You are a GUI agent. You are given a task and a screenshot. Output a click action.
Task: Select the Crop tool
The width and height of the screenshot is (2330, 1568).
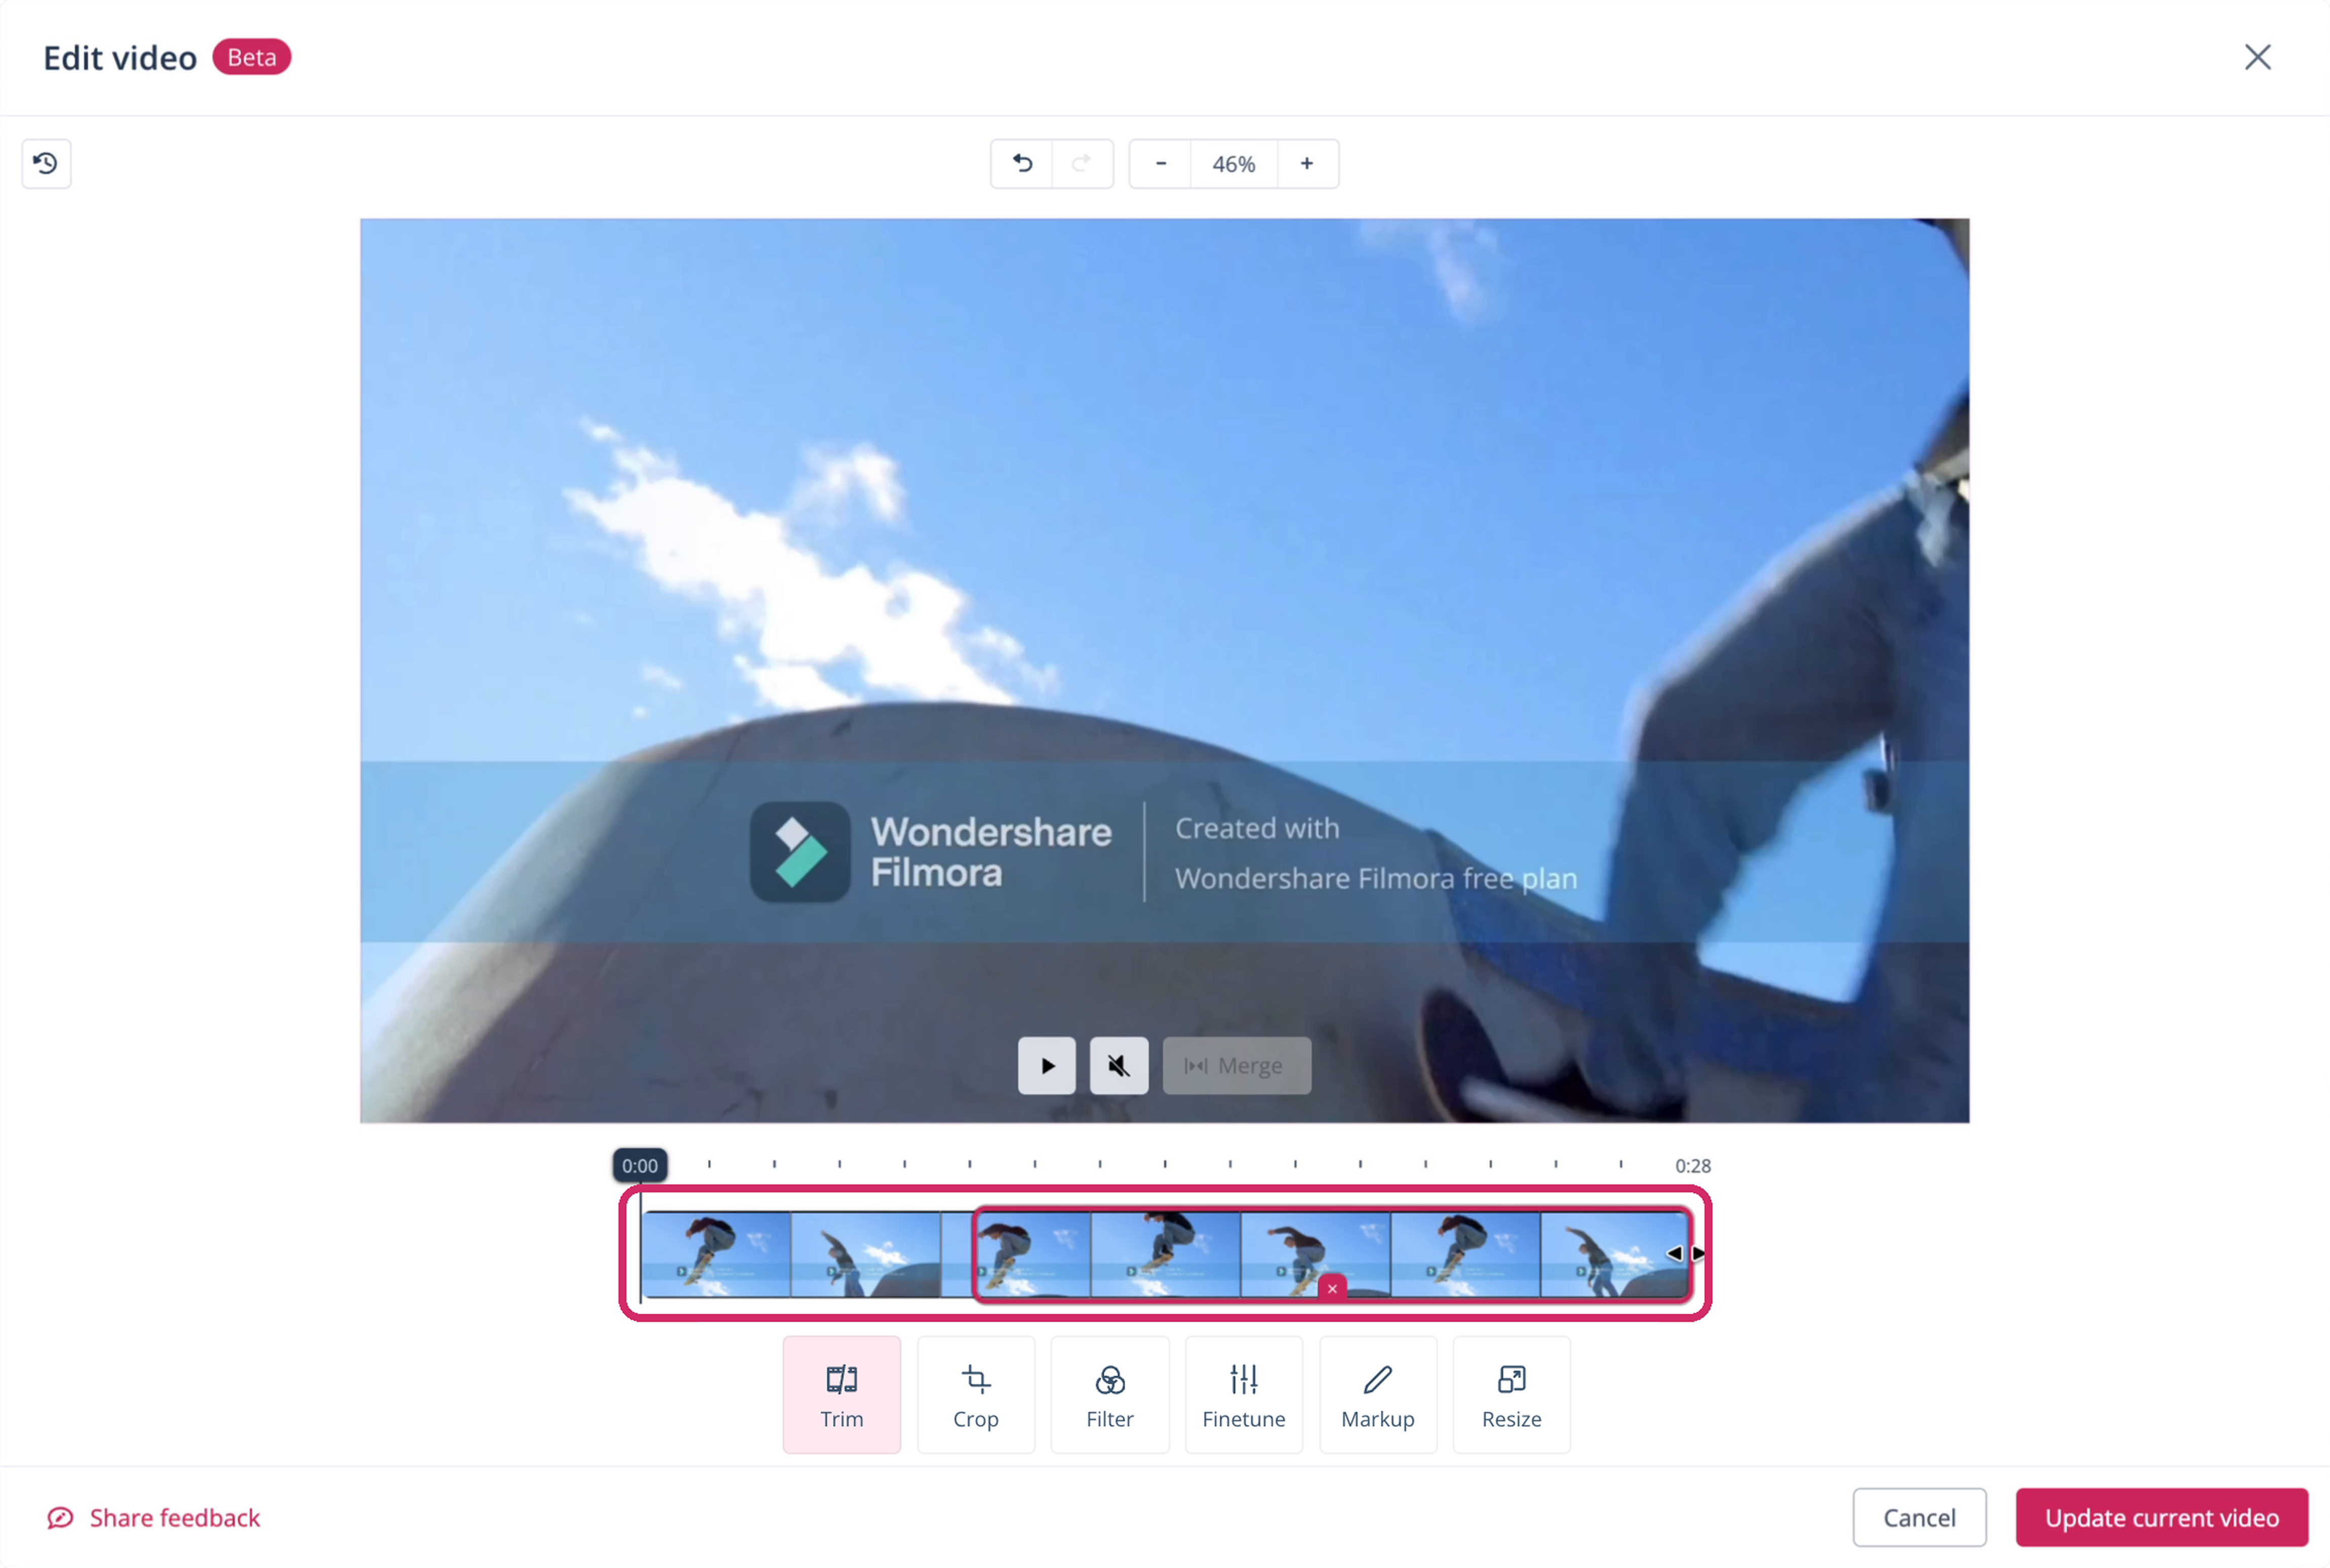pyautogui.click(x=976, y=1394)
